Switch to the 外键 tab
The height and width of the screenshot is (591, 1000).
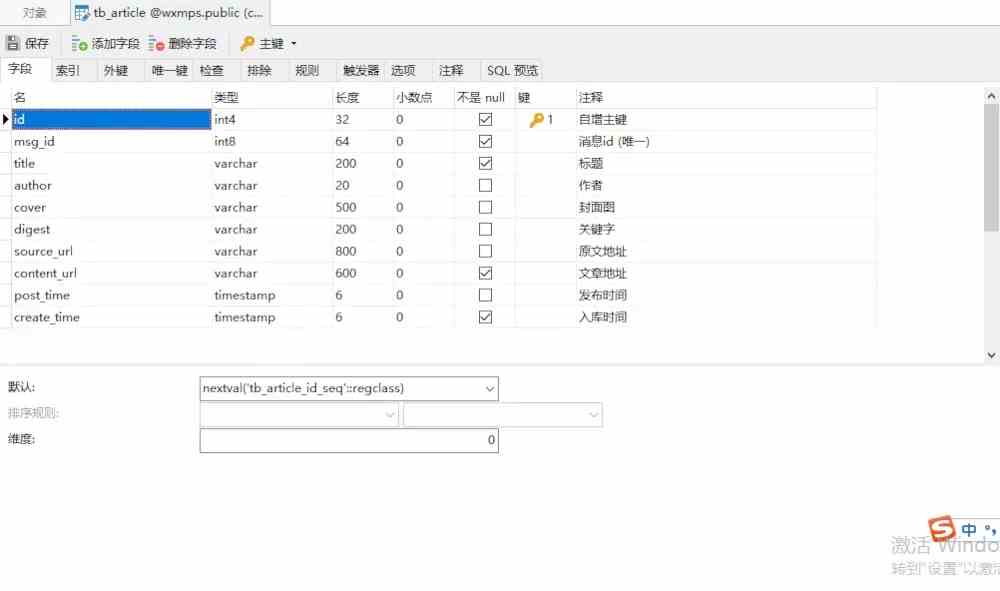[115, 70]
